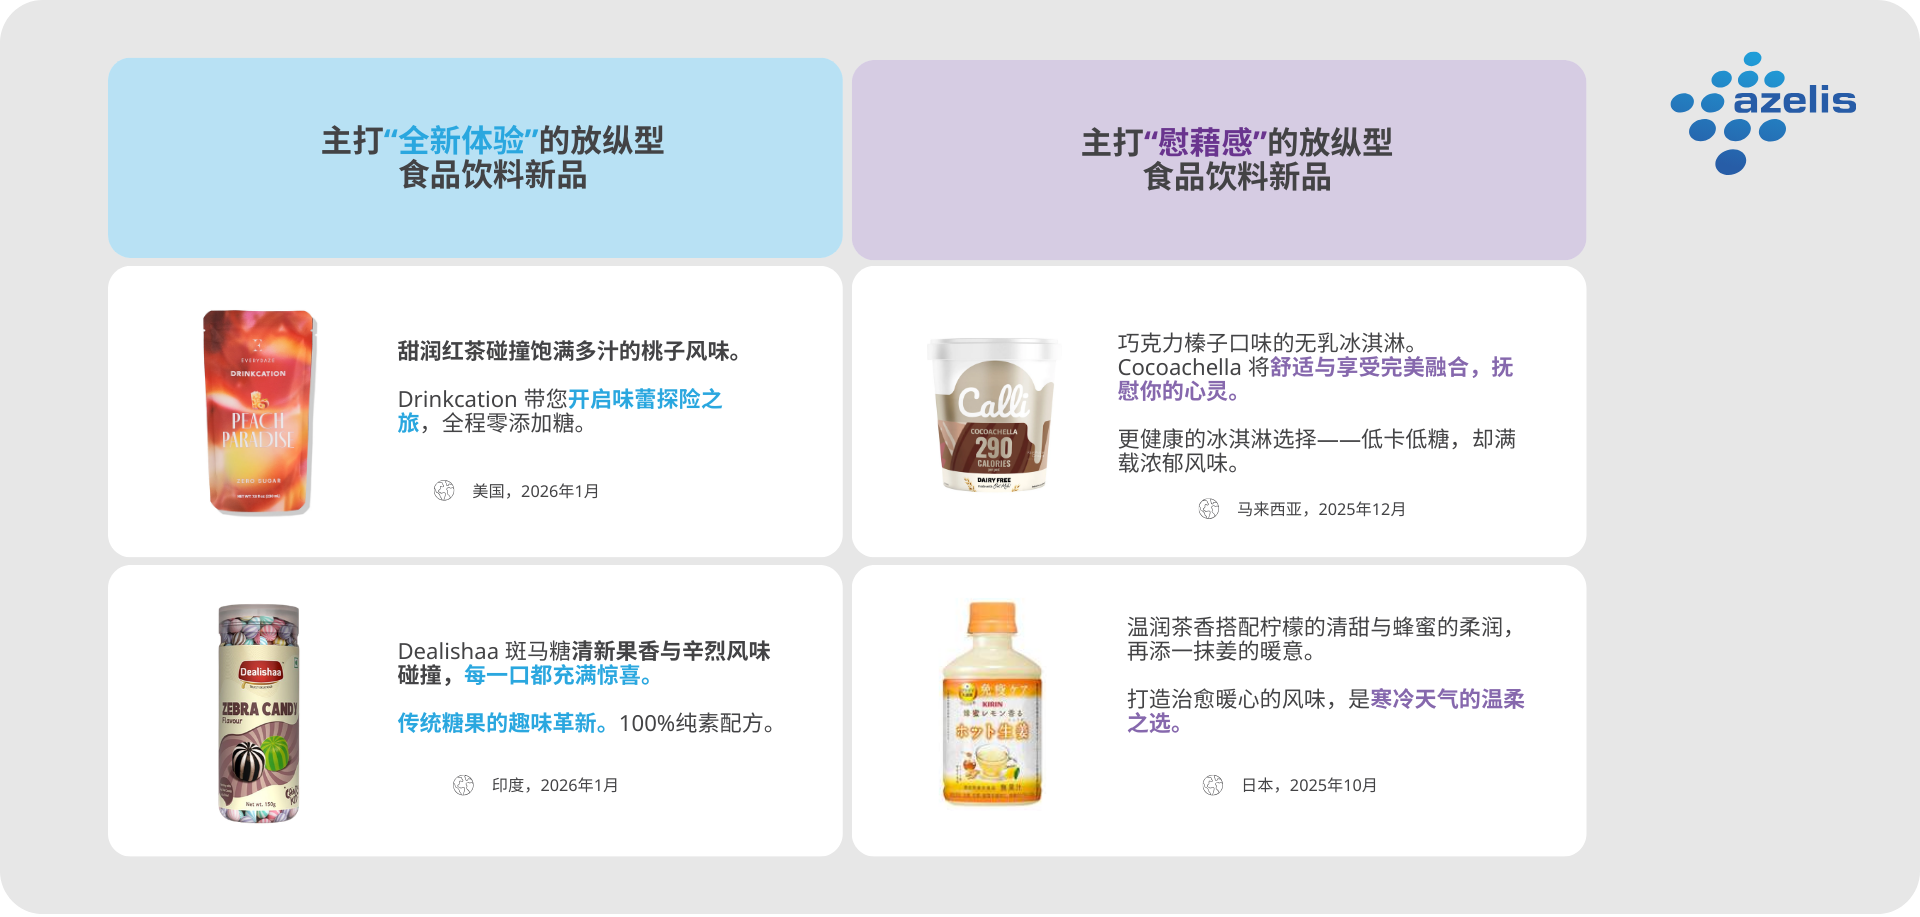Select the Calli Cocoachella ice cream tub image
Image resolution: width=1920 pixels, height=917 pixels.
point(993,414)
